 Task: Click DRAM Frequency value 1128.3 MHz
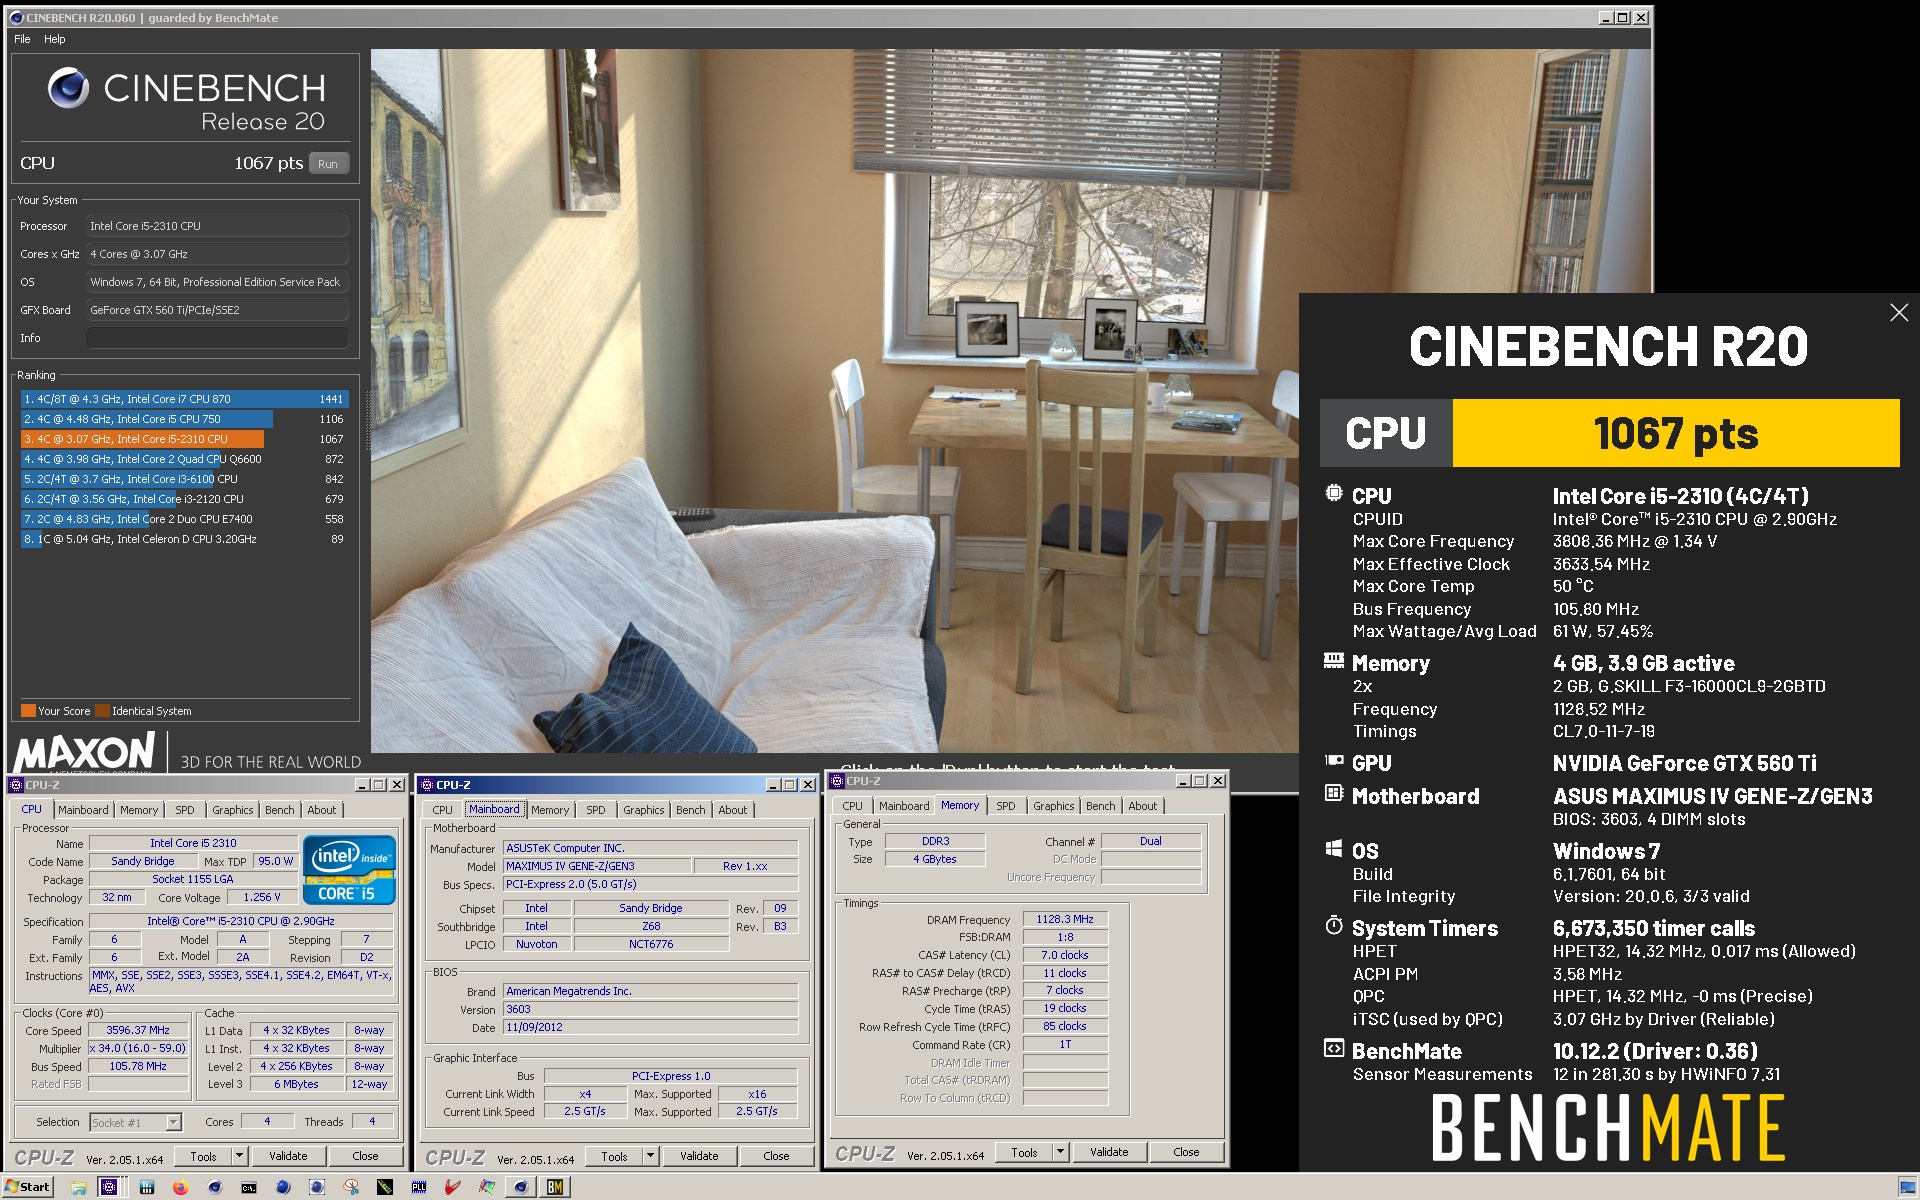coord(1064,919)
